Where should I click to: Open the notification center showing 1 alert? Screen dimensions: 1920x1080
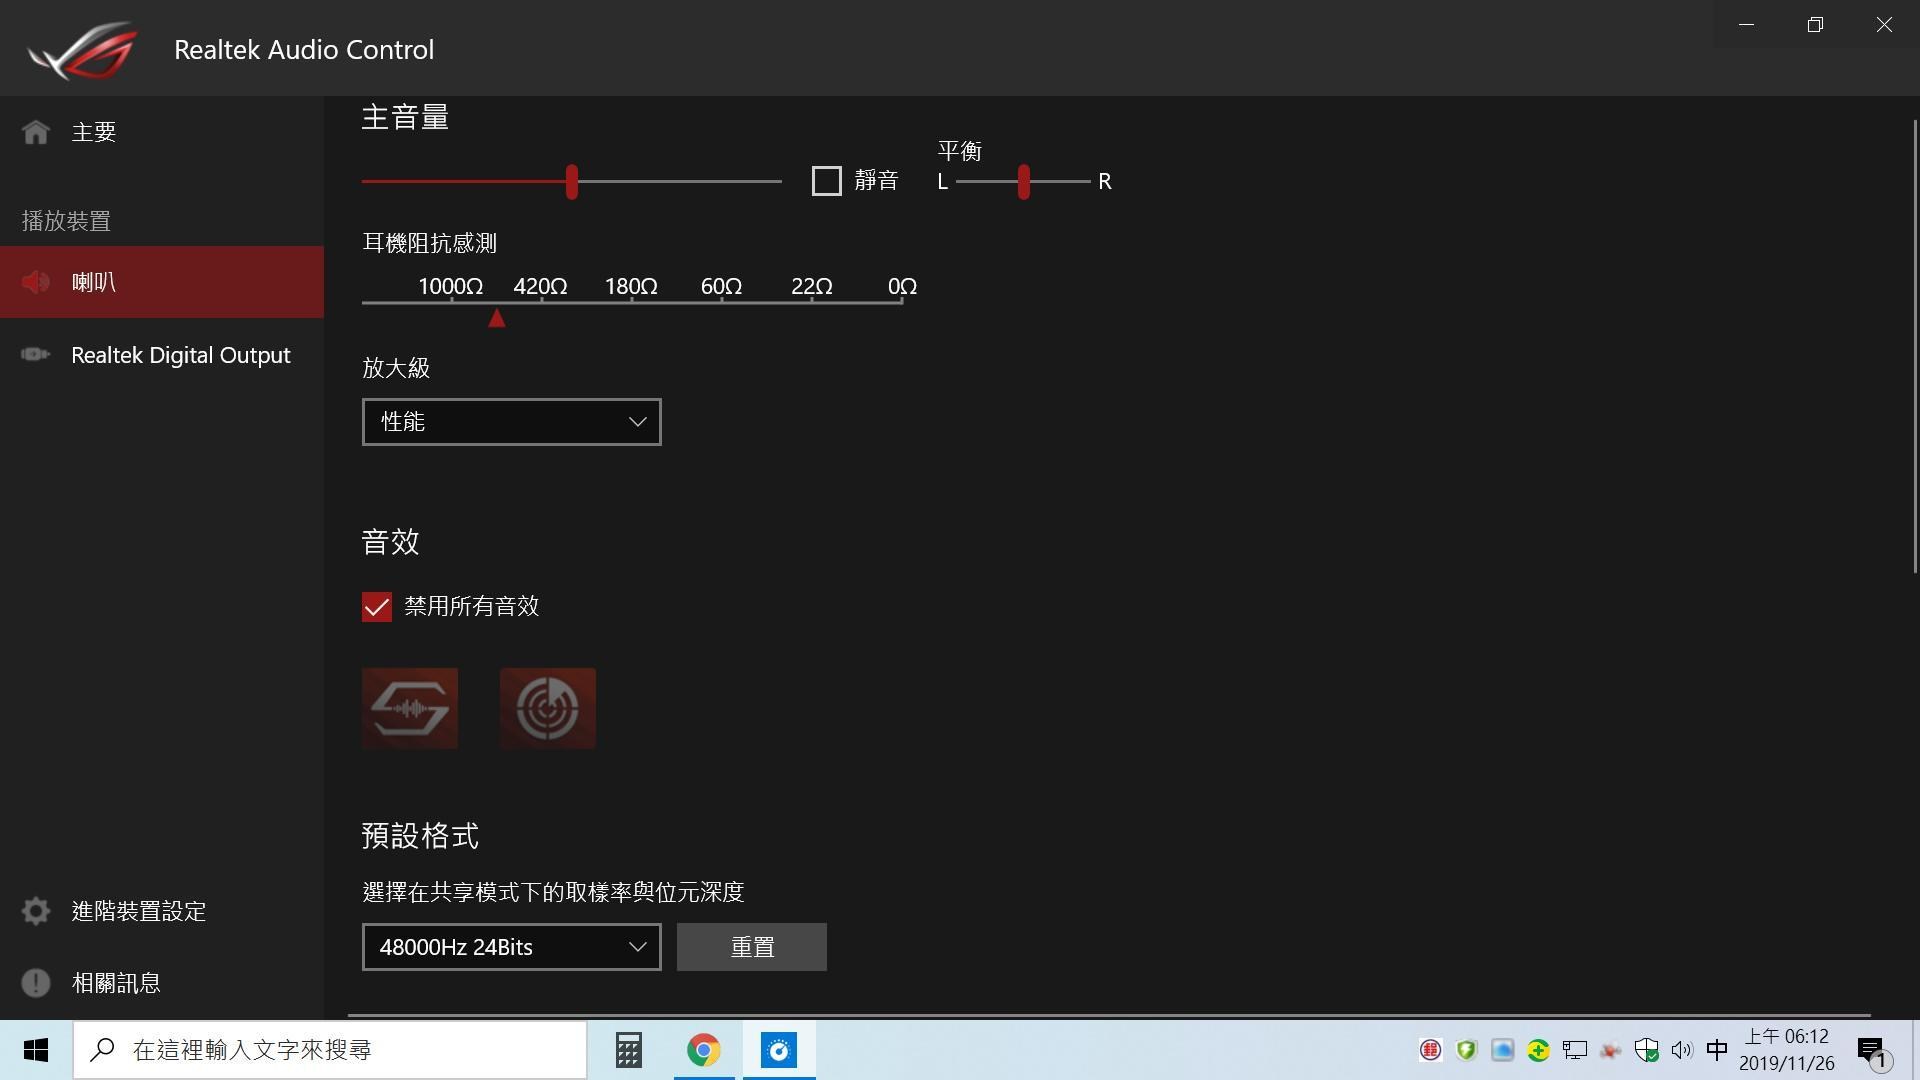1871,1050
